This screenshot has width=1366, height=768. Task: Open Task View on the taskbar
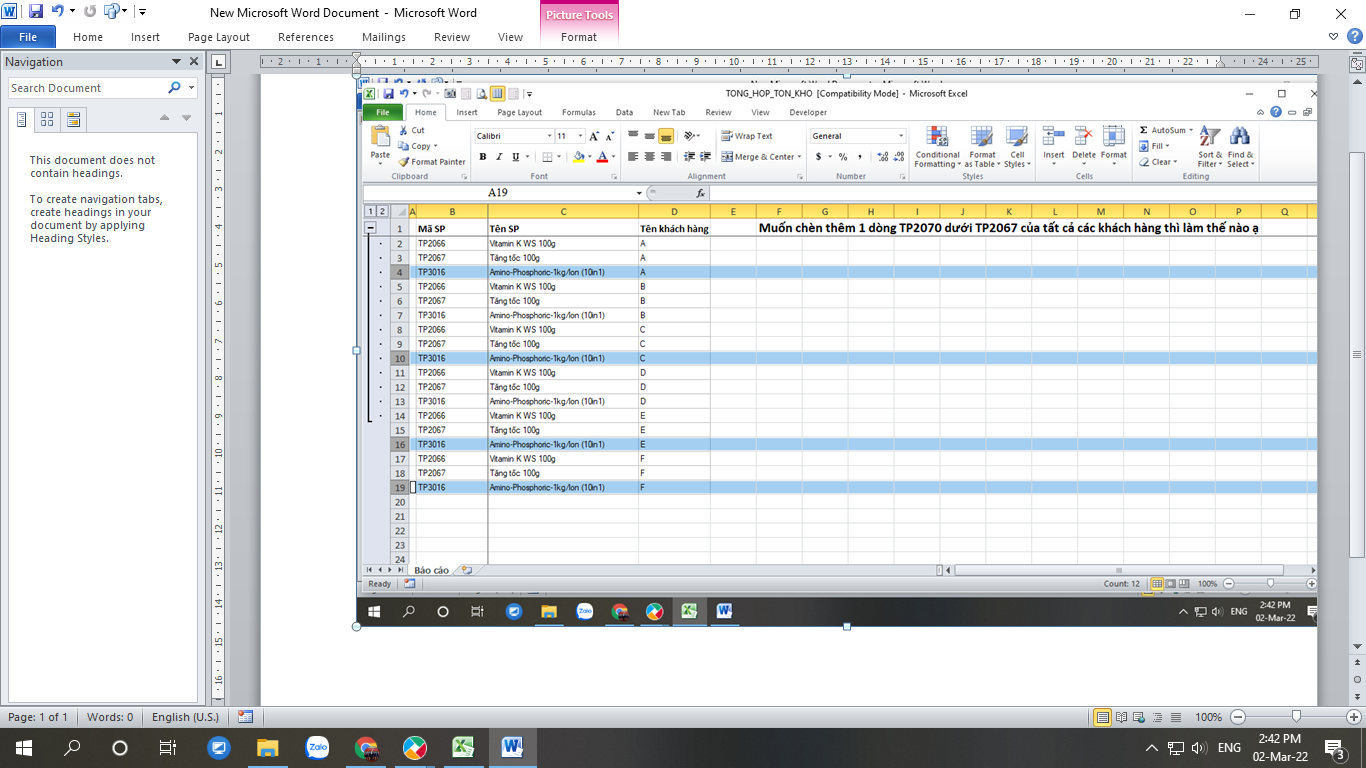[x=168, y=748]
